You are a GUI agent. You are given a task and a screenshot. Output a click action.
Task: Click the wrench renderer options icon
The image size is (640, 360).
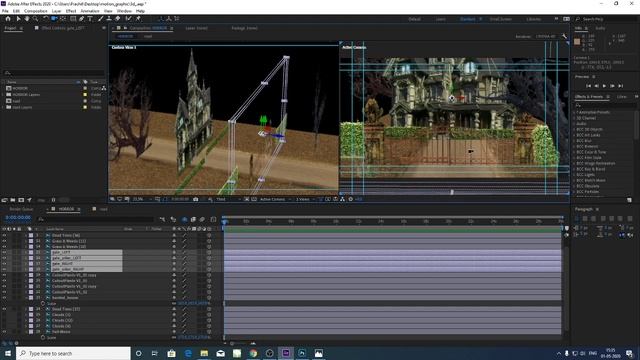coord(564,36)
